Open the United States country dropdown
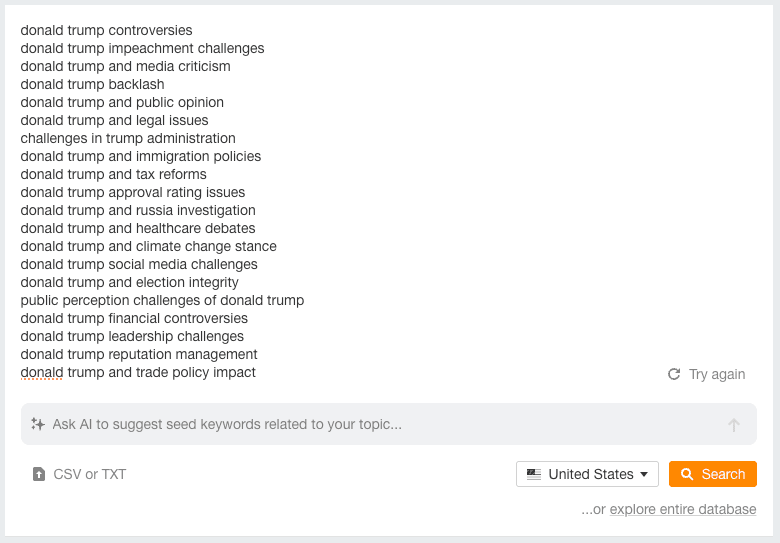780x543 pixels. click(587, 474)
